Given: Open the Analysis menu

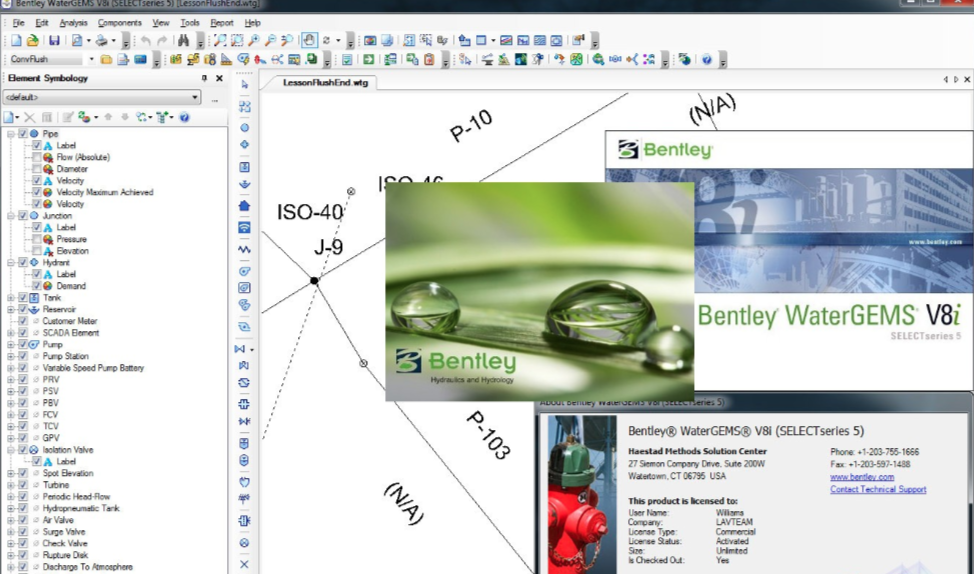Looking at the screenshot, I should coord(73,22).
